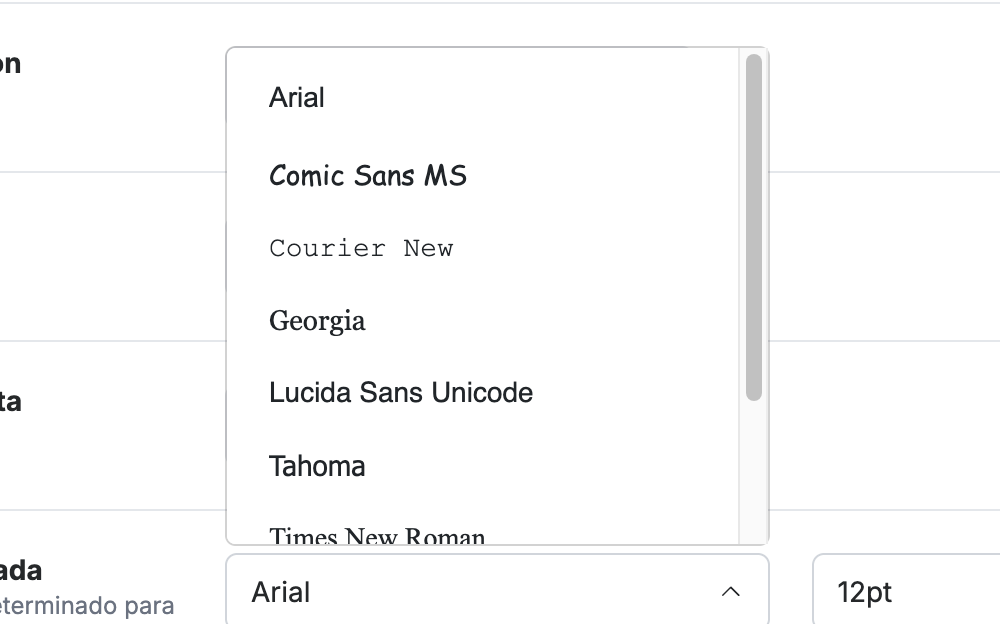Click the gray text "eterminado para"
This screenshot has height=624, width=1000.
[x=87, y=605]
